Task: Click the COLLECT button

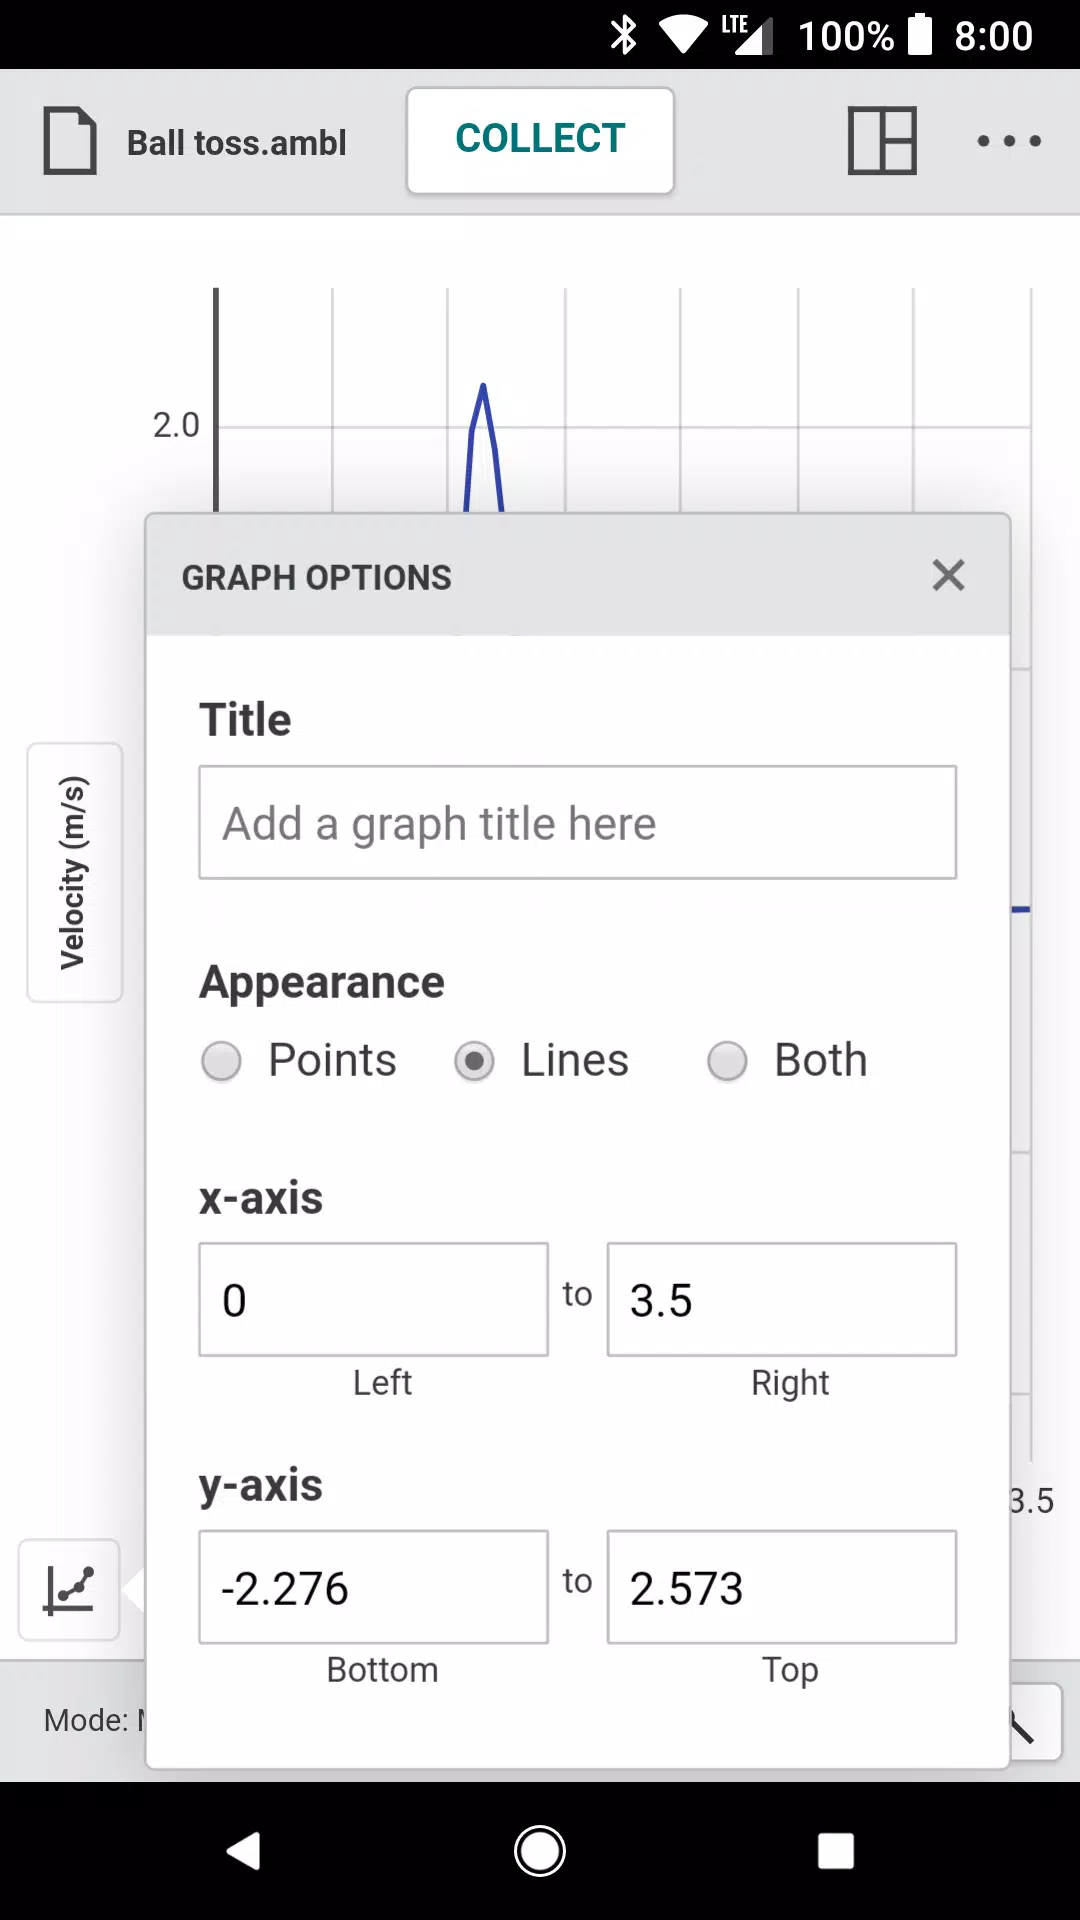Action: [540, 140]
